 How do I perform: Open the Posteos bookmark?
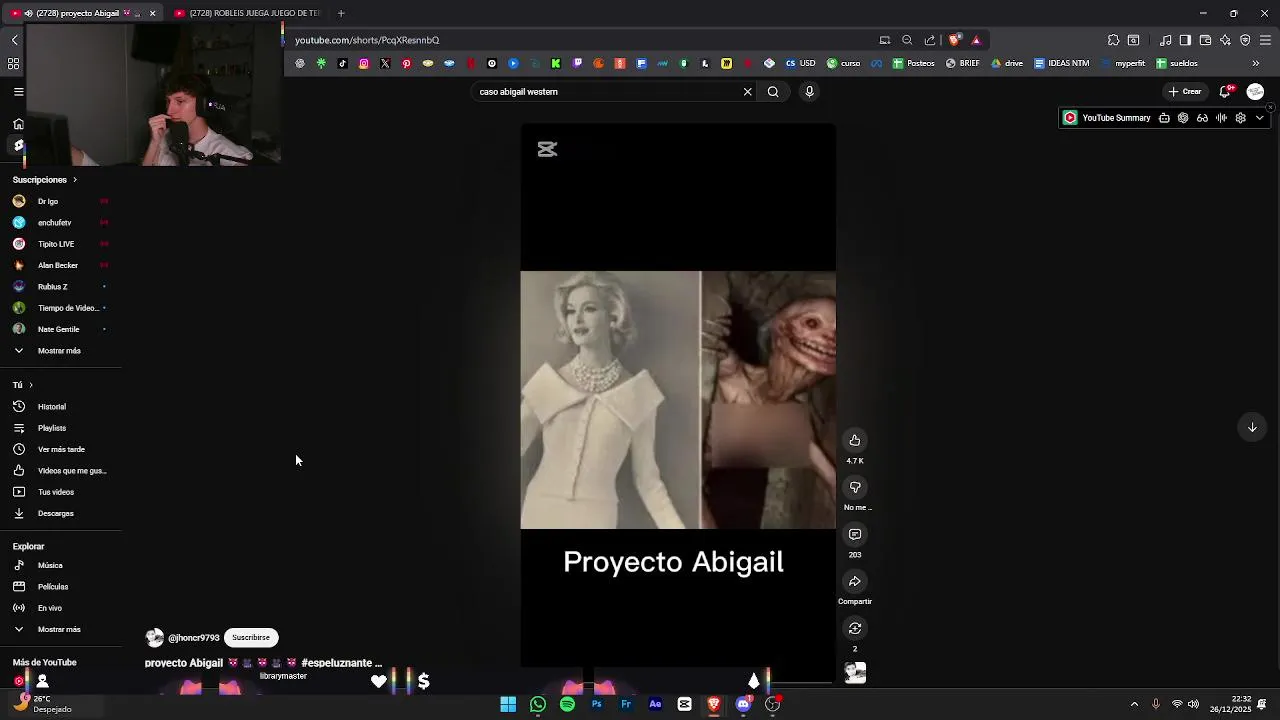point(914,63)
